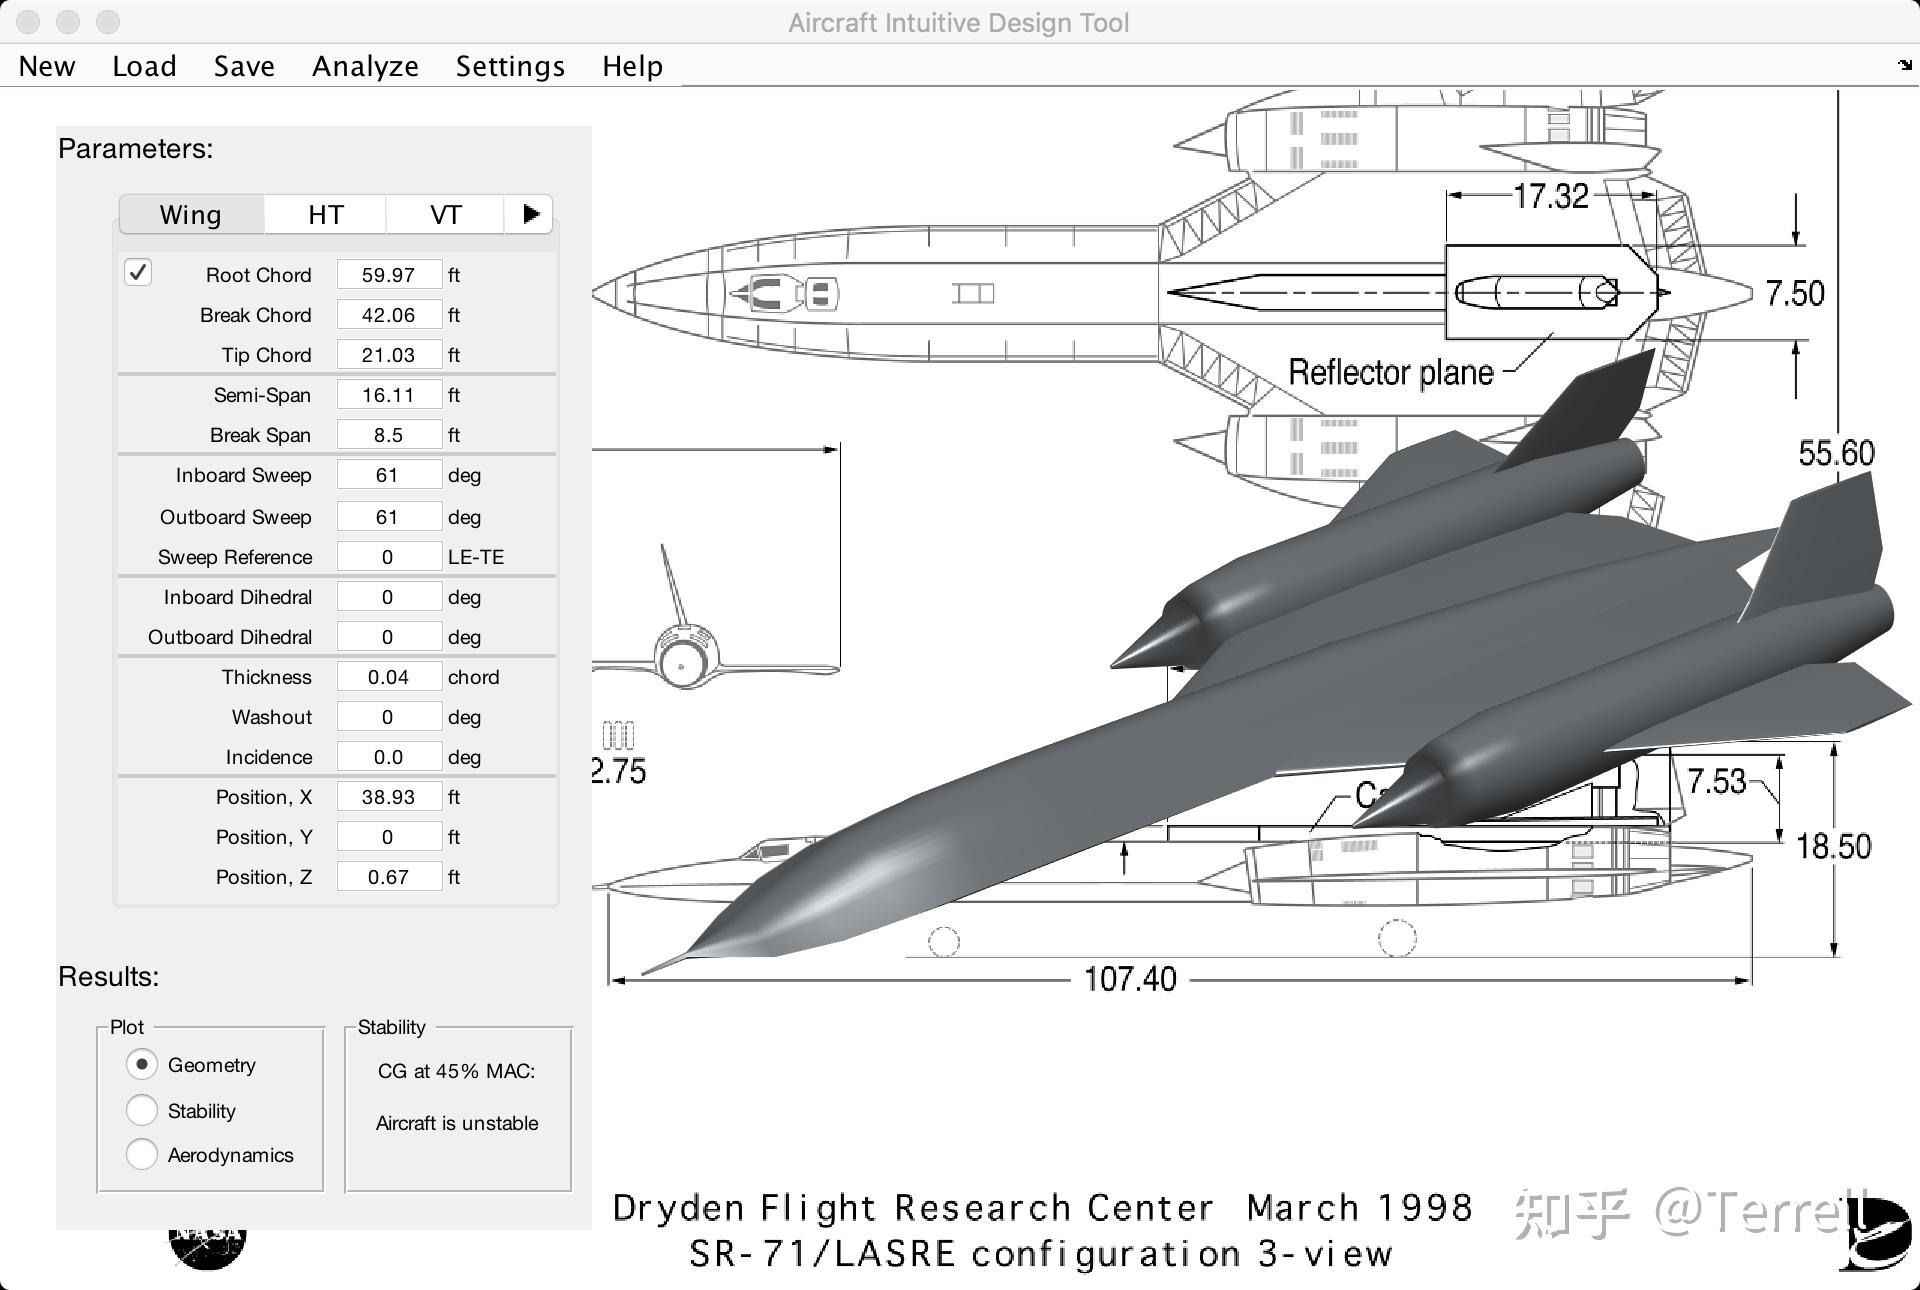Image resolution: width=1920 pixels, height=1290 pixels.
Task: Select the Wing tab
Action: coord(191,215)
